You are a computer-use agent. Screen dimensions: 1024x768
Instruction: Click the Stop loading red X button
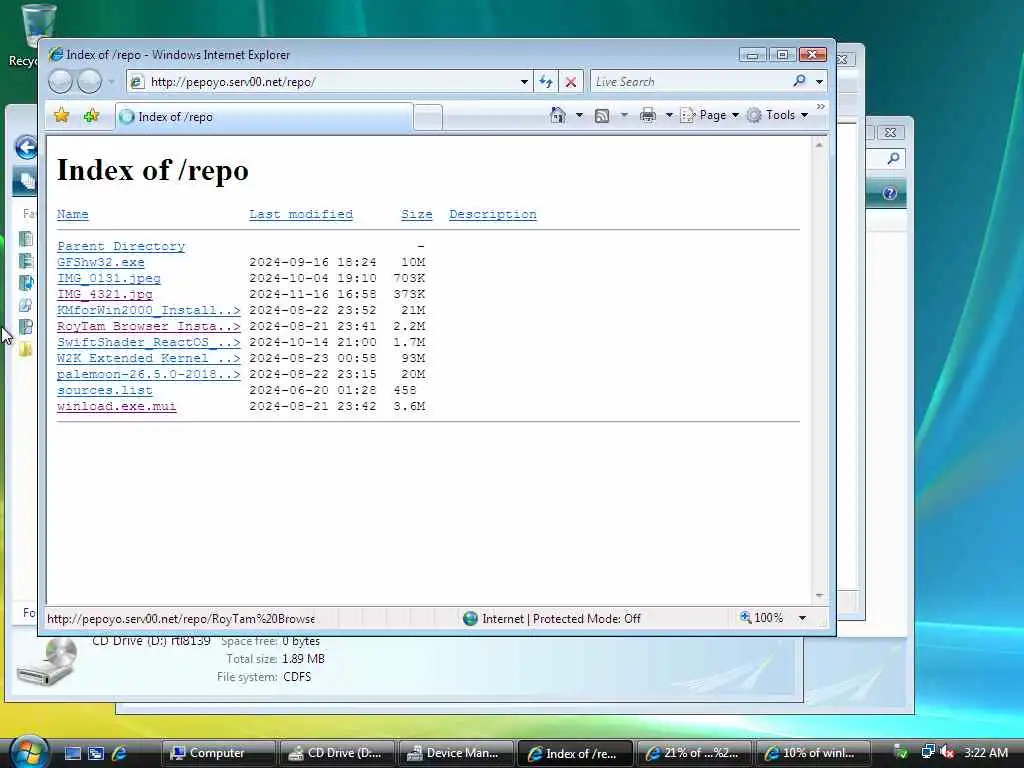point(571,82)
